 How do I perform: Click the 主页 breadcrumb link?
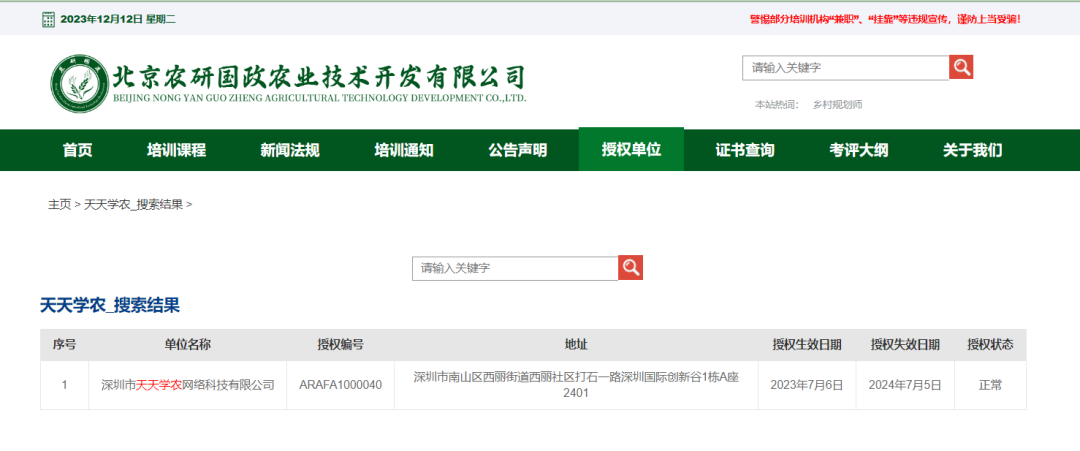[x=59, y=204]
